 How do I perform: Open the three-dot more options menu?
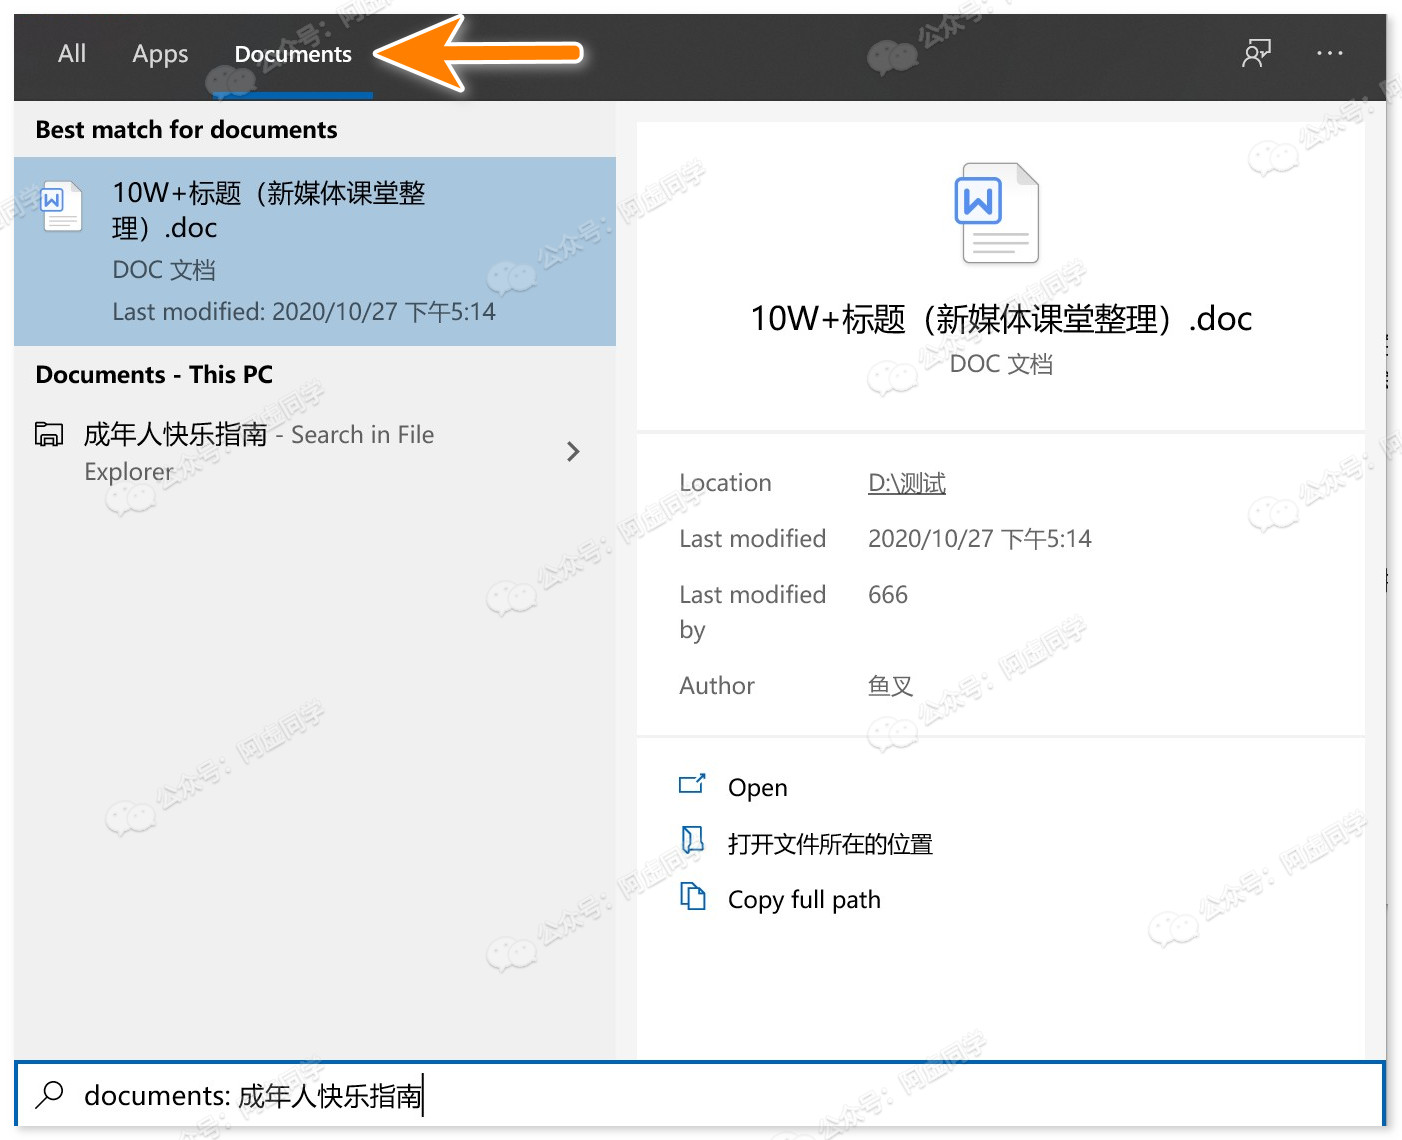click(1329, 54)
